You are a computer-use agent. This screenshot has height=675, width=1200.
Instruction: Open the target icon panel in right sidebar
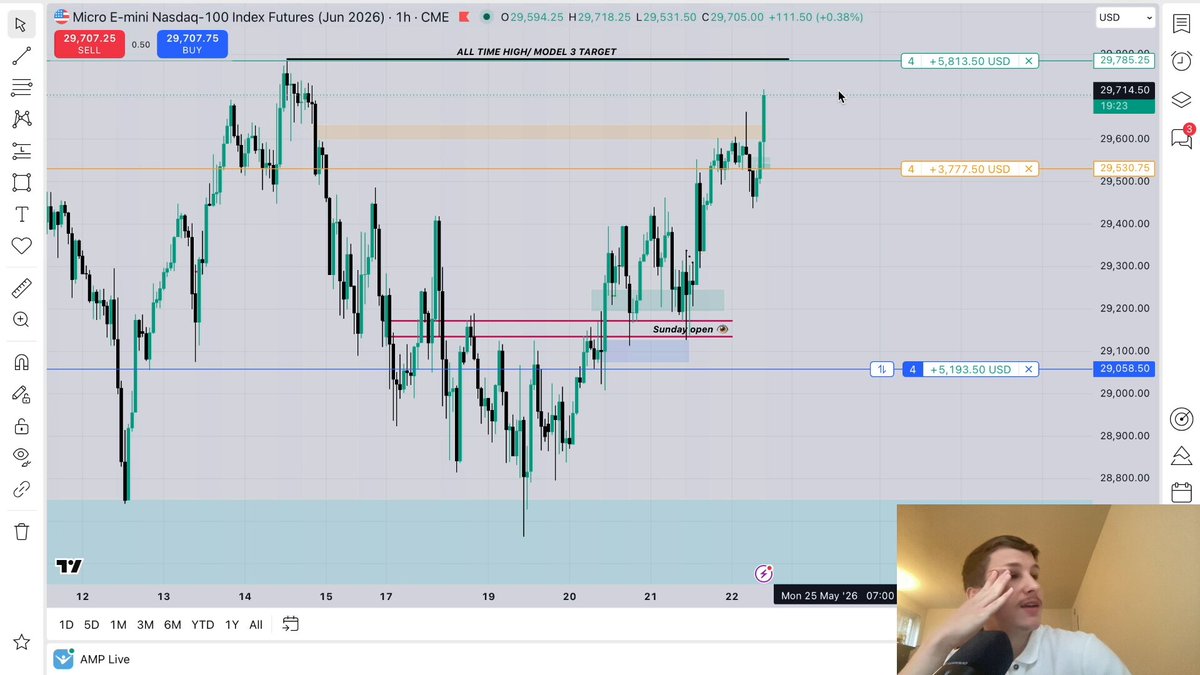click(x=1181, y=419)
